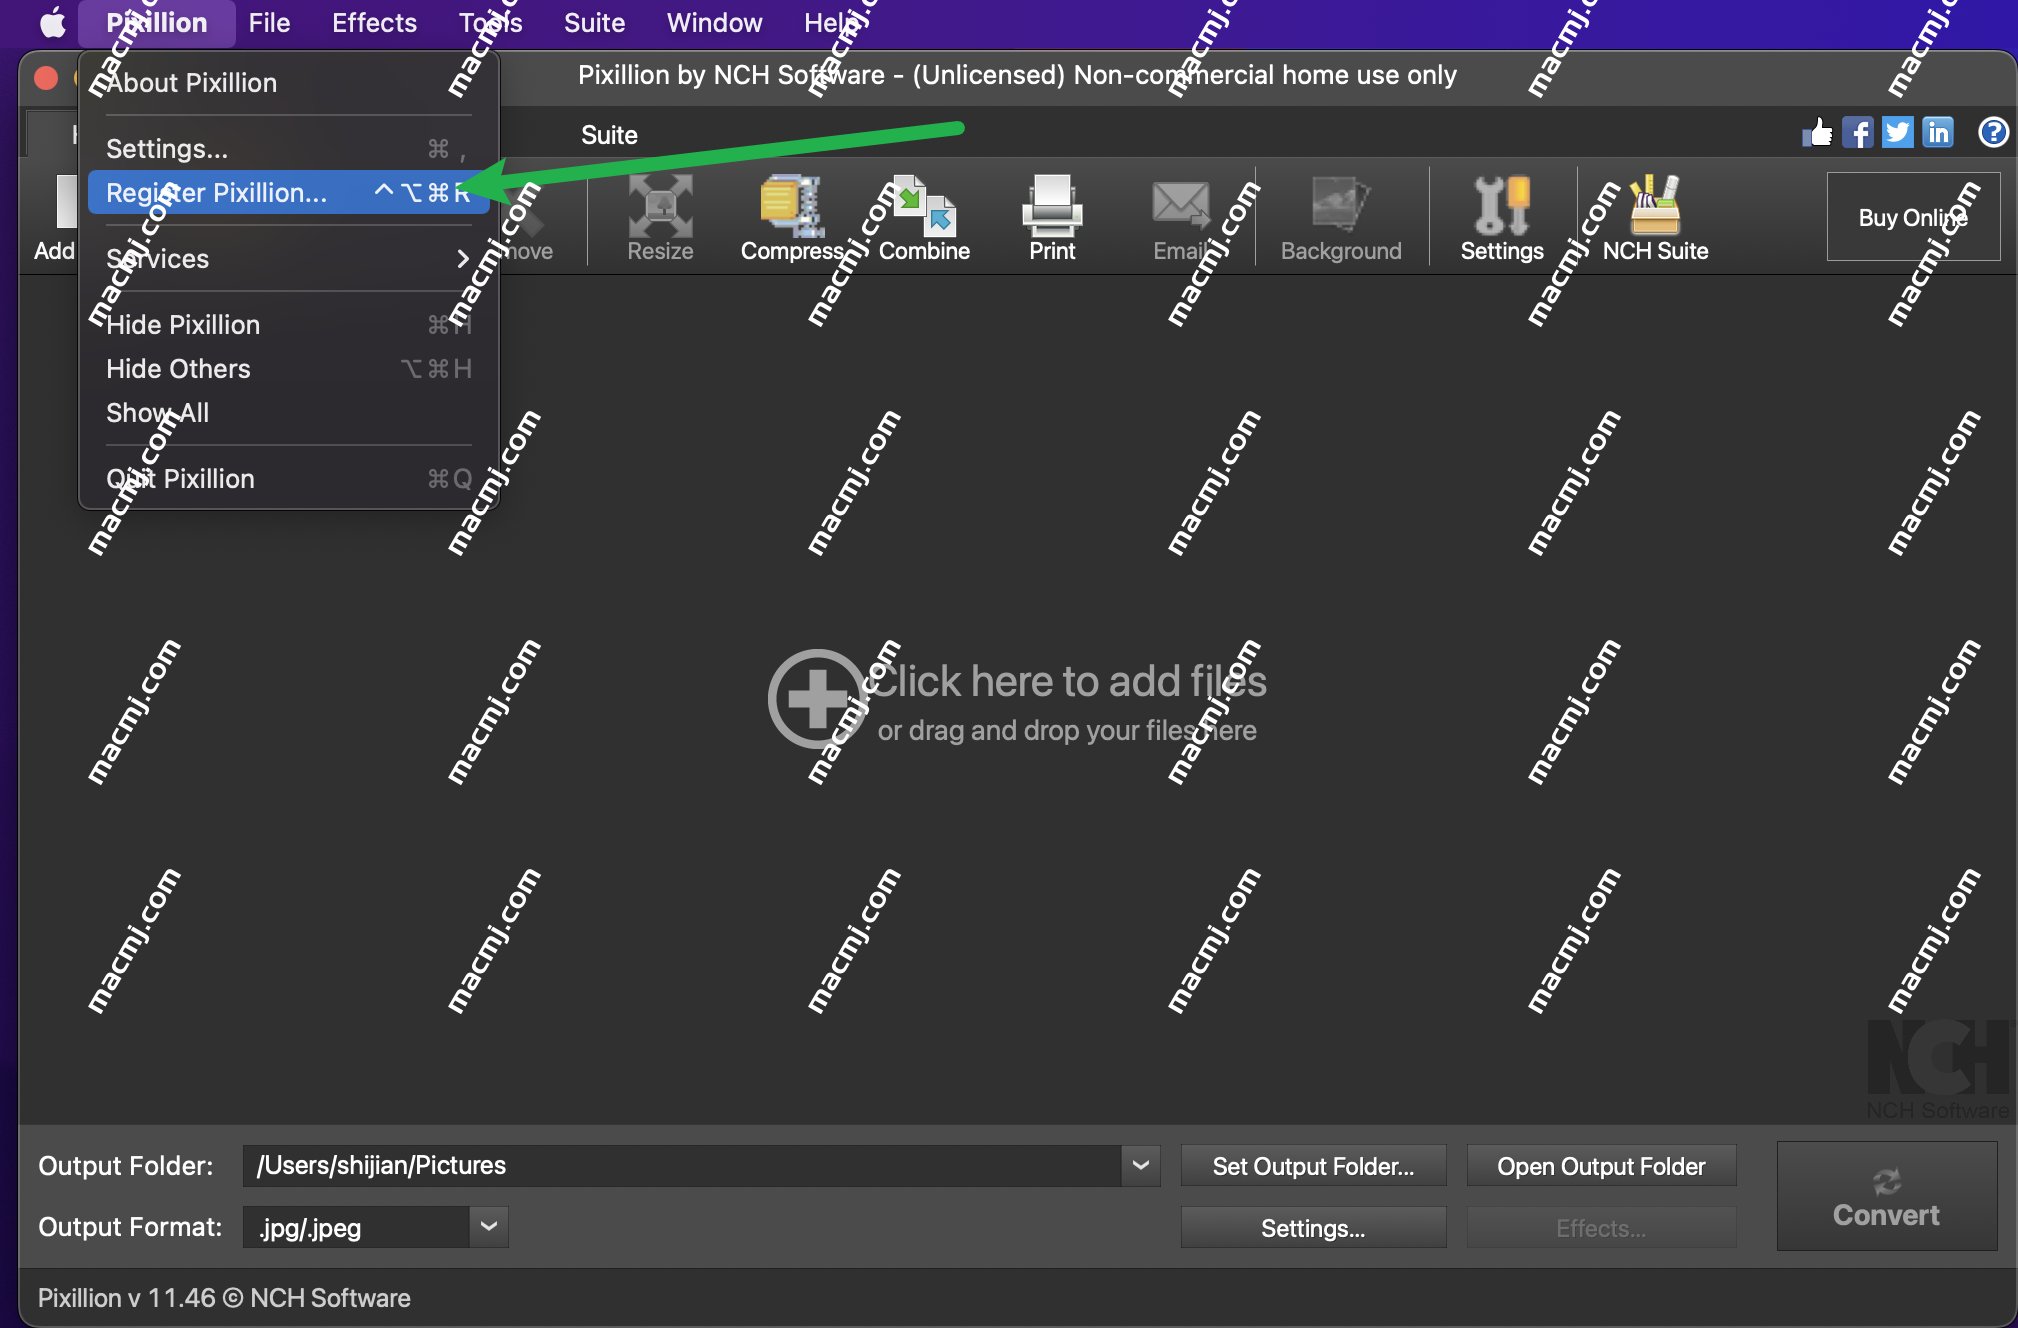Close the Pixillion window with red button
This screenshot has width=2018, height=1328.
coord(46,78)
